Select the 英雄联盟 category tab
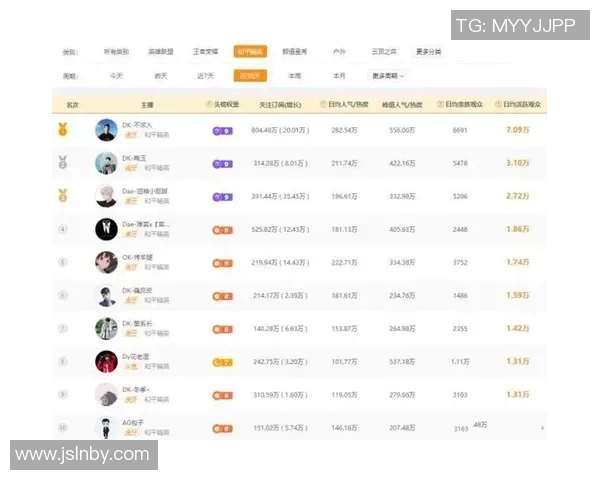This screenshot has width=600, height=480. click(161, 51)
